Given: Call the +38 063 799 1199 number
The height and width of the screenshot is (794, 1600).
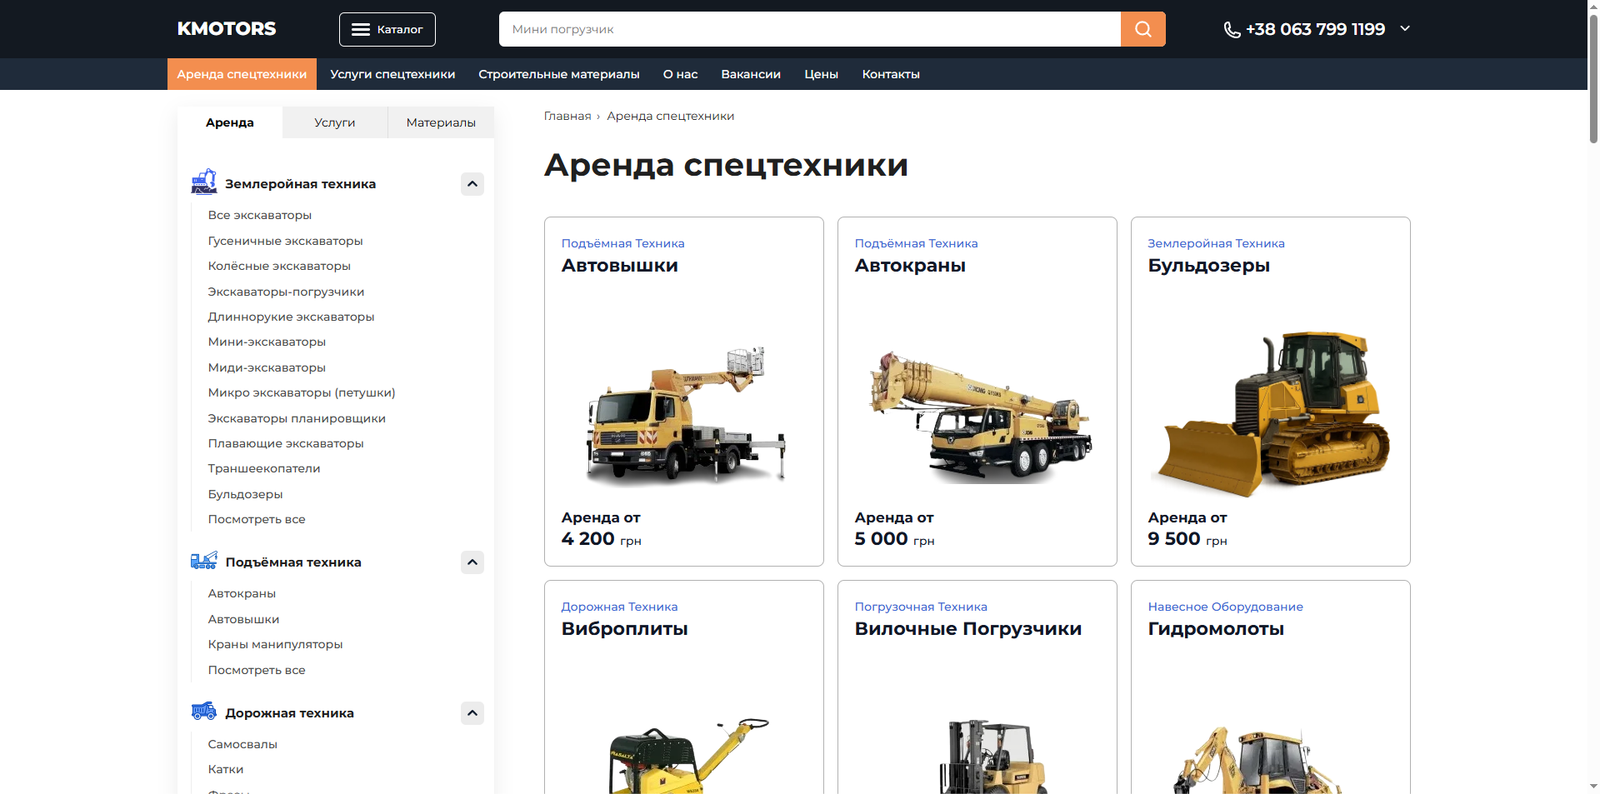Looking at the screenshot, I should tap(1315, 29).
